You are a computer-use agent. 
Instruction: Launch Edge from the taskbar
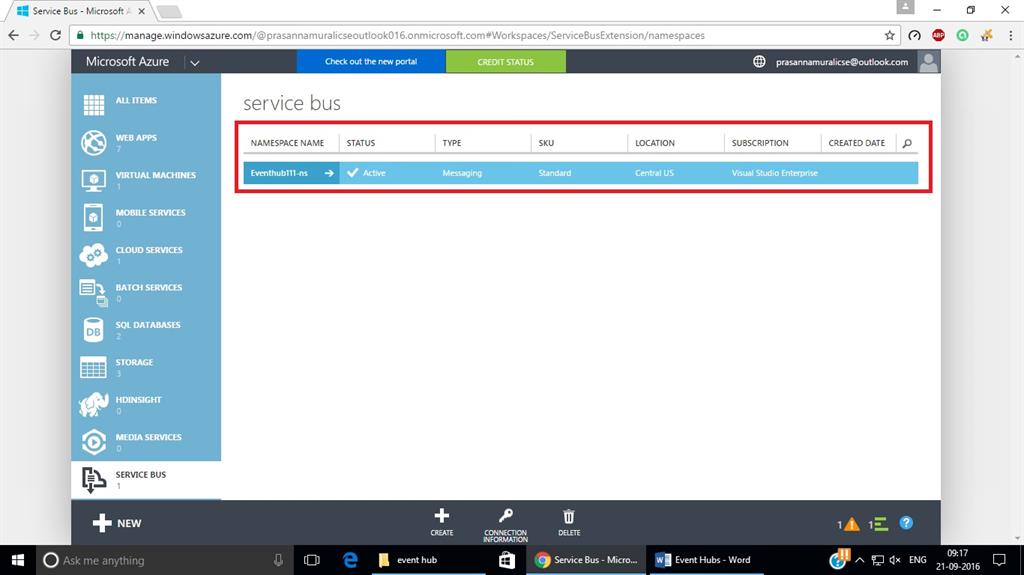point(351,560)
